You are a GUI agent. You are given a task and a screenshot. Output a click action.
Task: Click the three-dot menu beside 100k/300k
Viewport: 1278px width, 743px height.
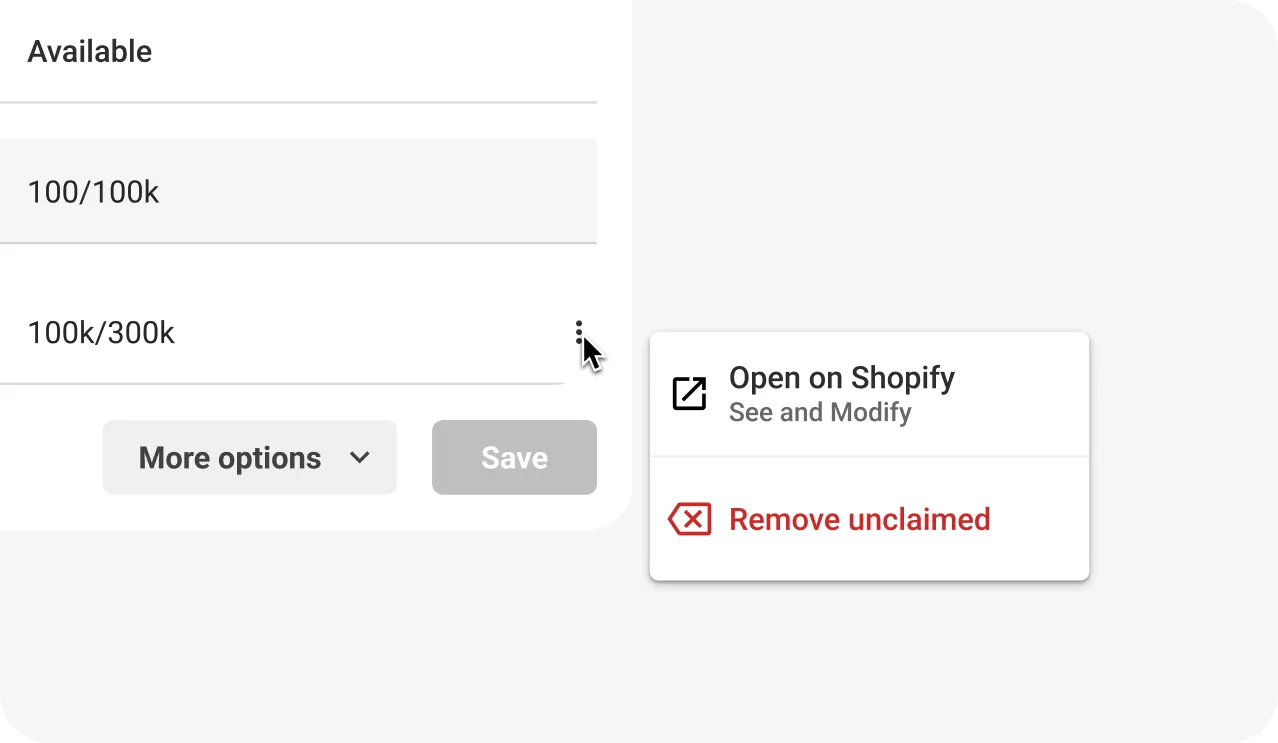pos(579,332)
